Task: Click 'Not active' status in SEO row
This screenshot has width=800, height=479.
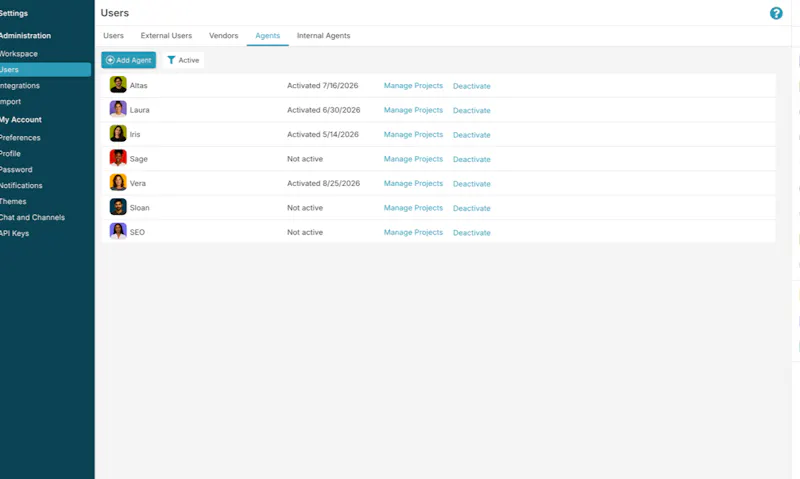Action: [x=305, y=233]
